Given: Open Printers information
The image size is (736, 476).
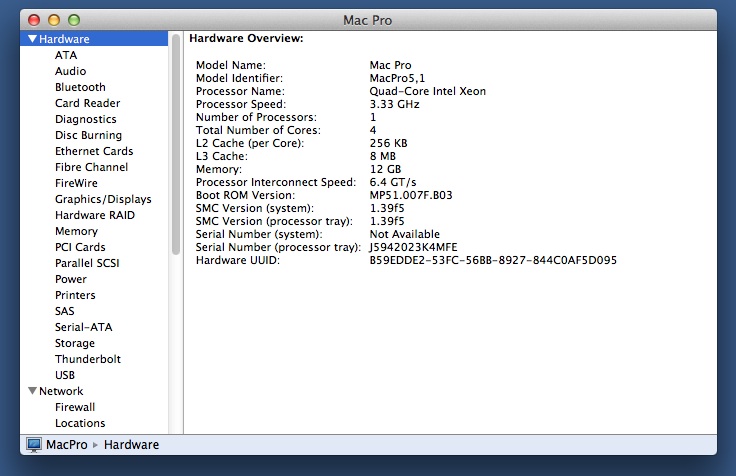Looking at the screenshot, I should tap(75, 295).
